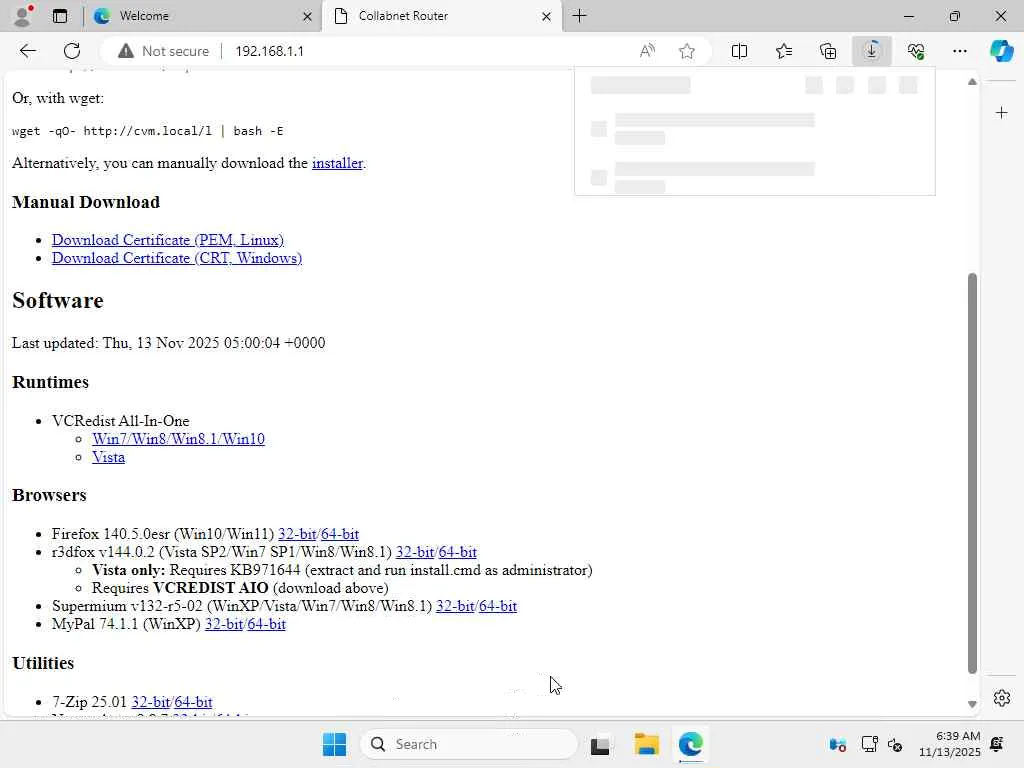Screen dimensions: 1024x768
Task: Open the Windows Start menu
Action: (x=334, y=744)
